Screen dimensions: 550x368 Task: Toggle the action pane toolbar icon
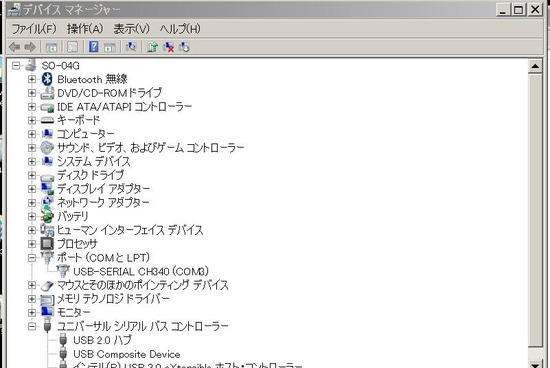point(110,47)
